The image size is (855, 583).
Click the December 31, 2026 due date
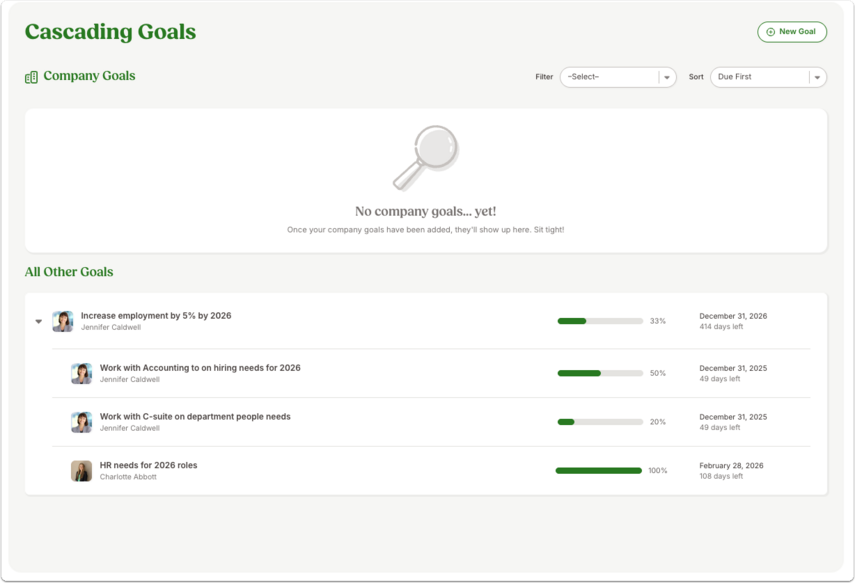[733, 316]
